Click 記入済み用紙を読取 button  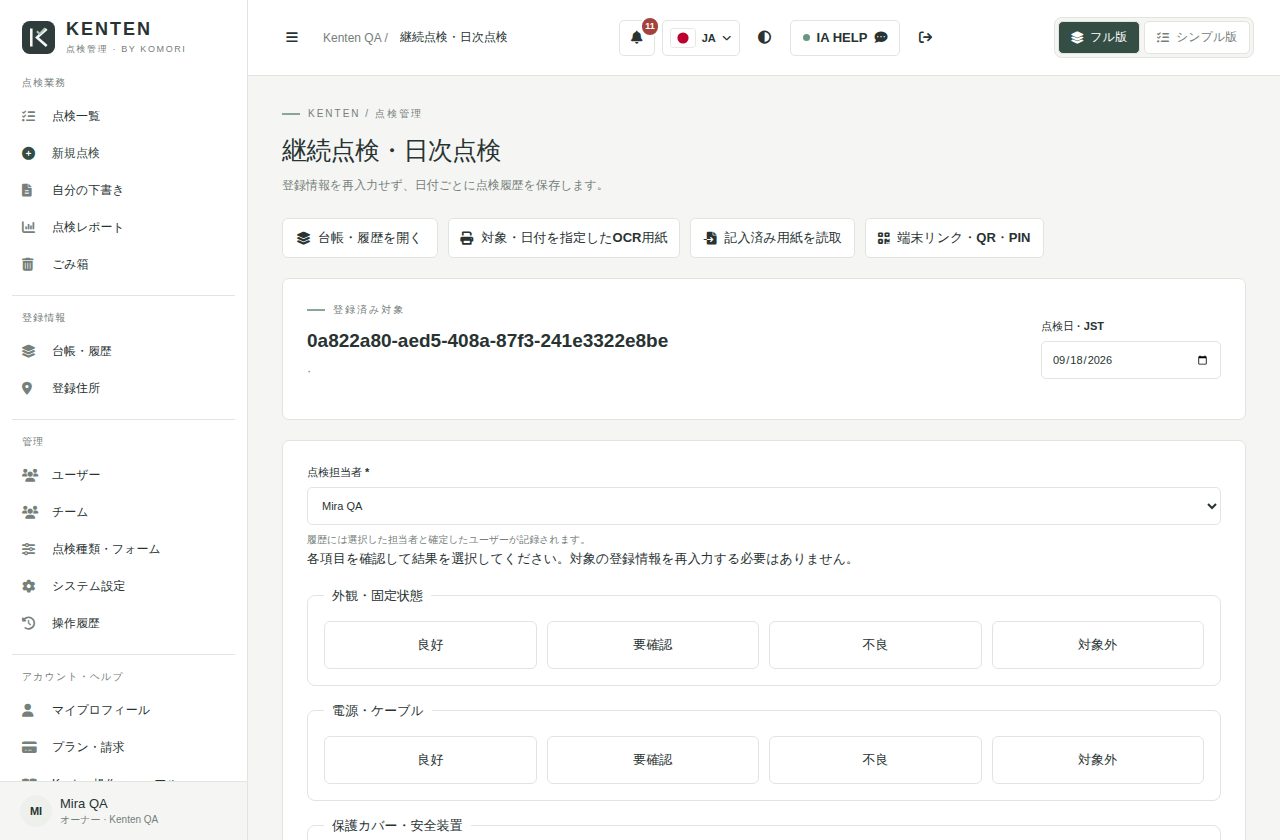tap(772, 238)
